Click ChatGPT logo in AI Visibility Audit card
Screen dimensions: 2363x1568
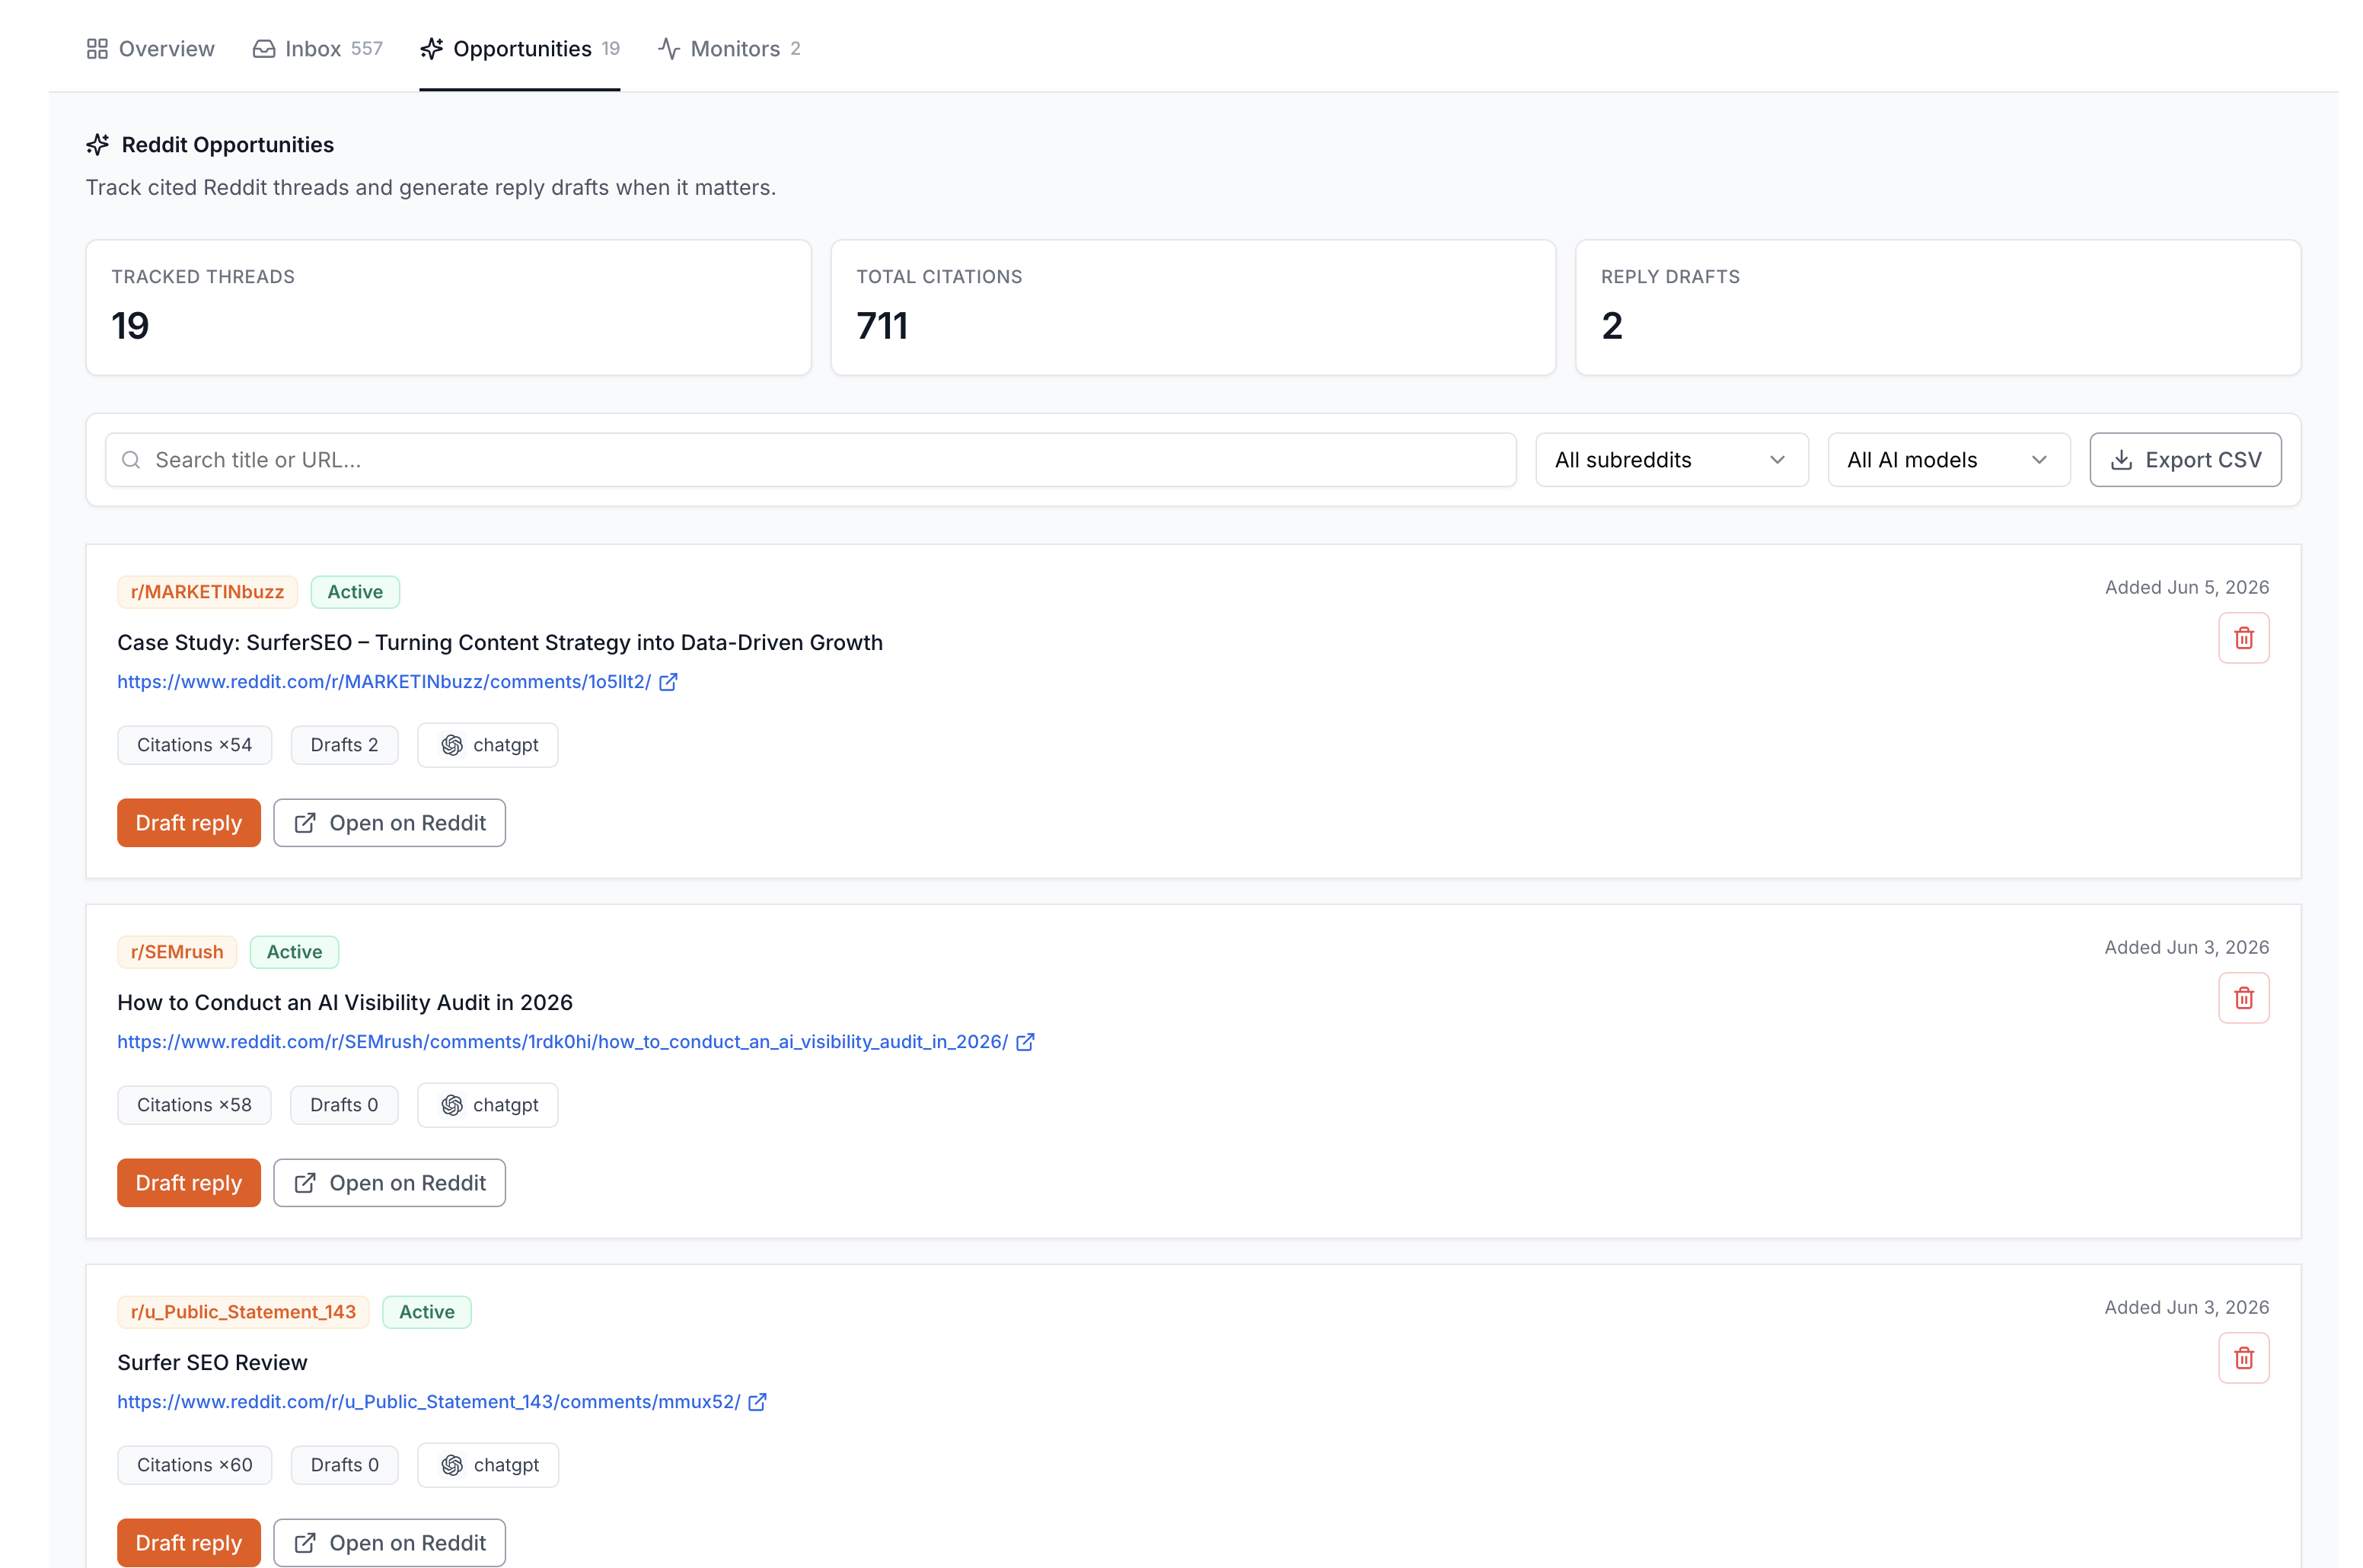point(452,1105)
